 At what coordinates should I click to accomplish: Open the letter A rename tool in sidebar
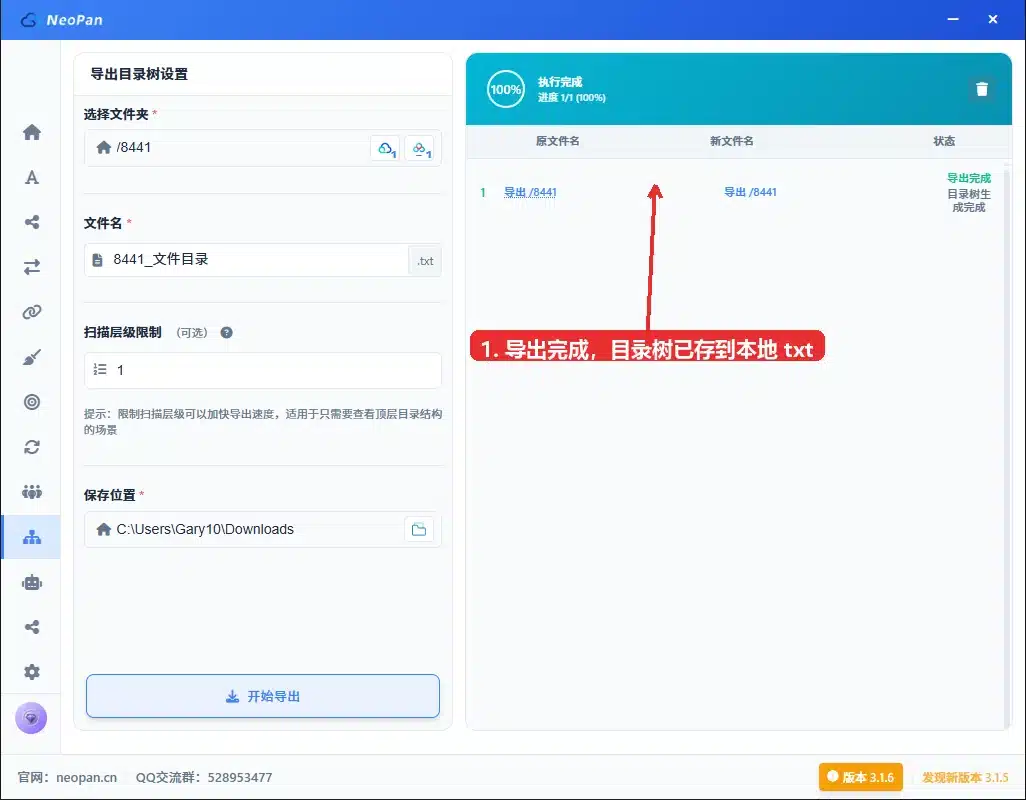31,177
